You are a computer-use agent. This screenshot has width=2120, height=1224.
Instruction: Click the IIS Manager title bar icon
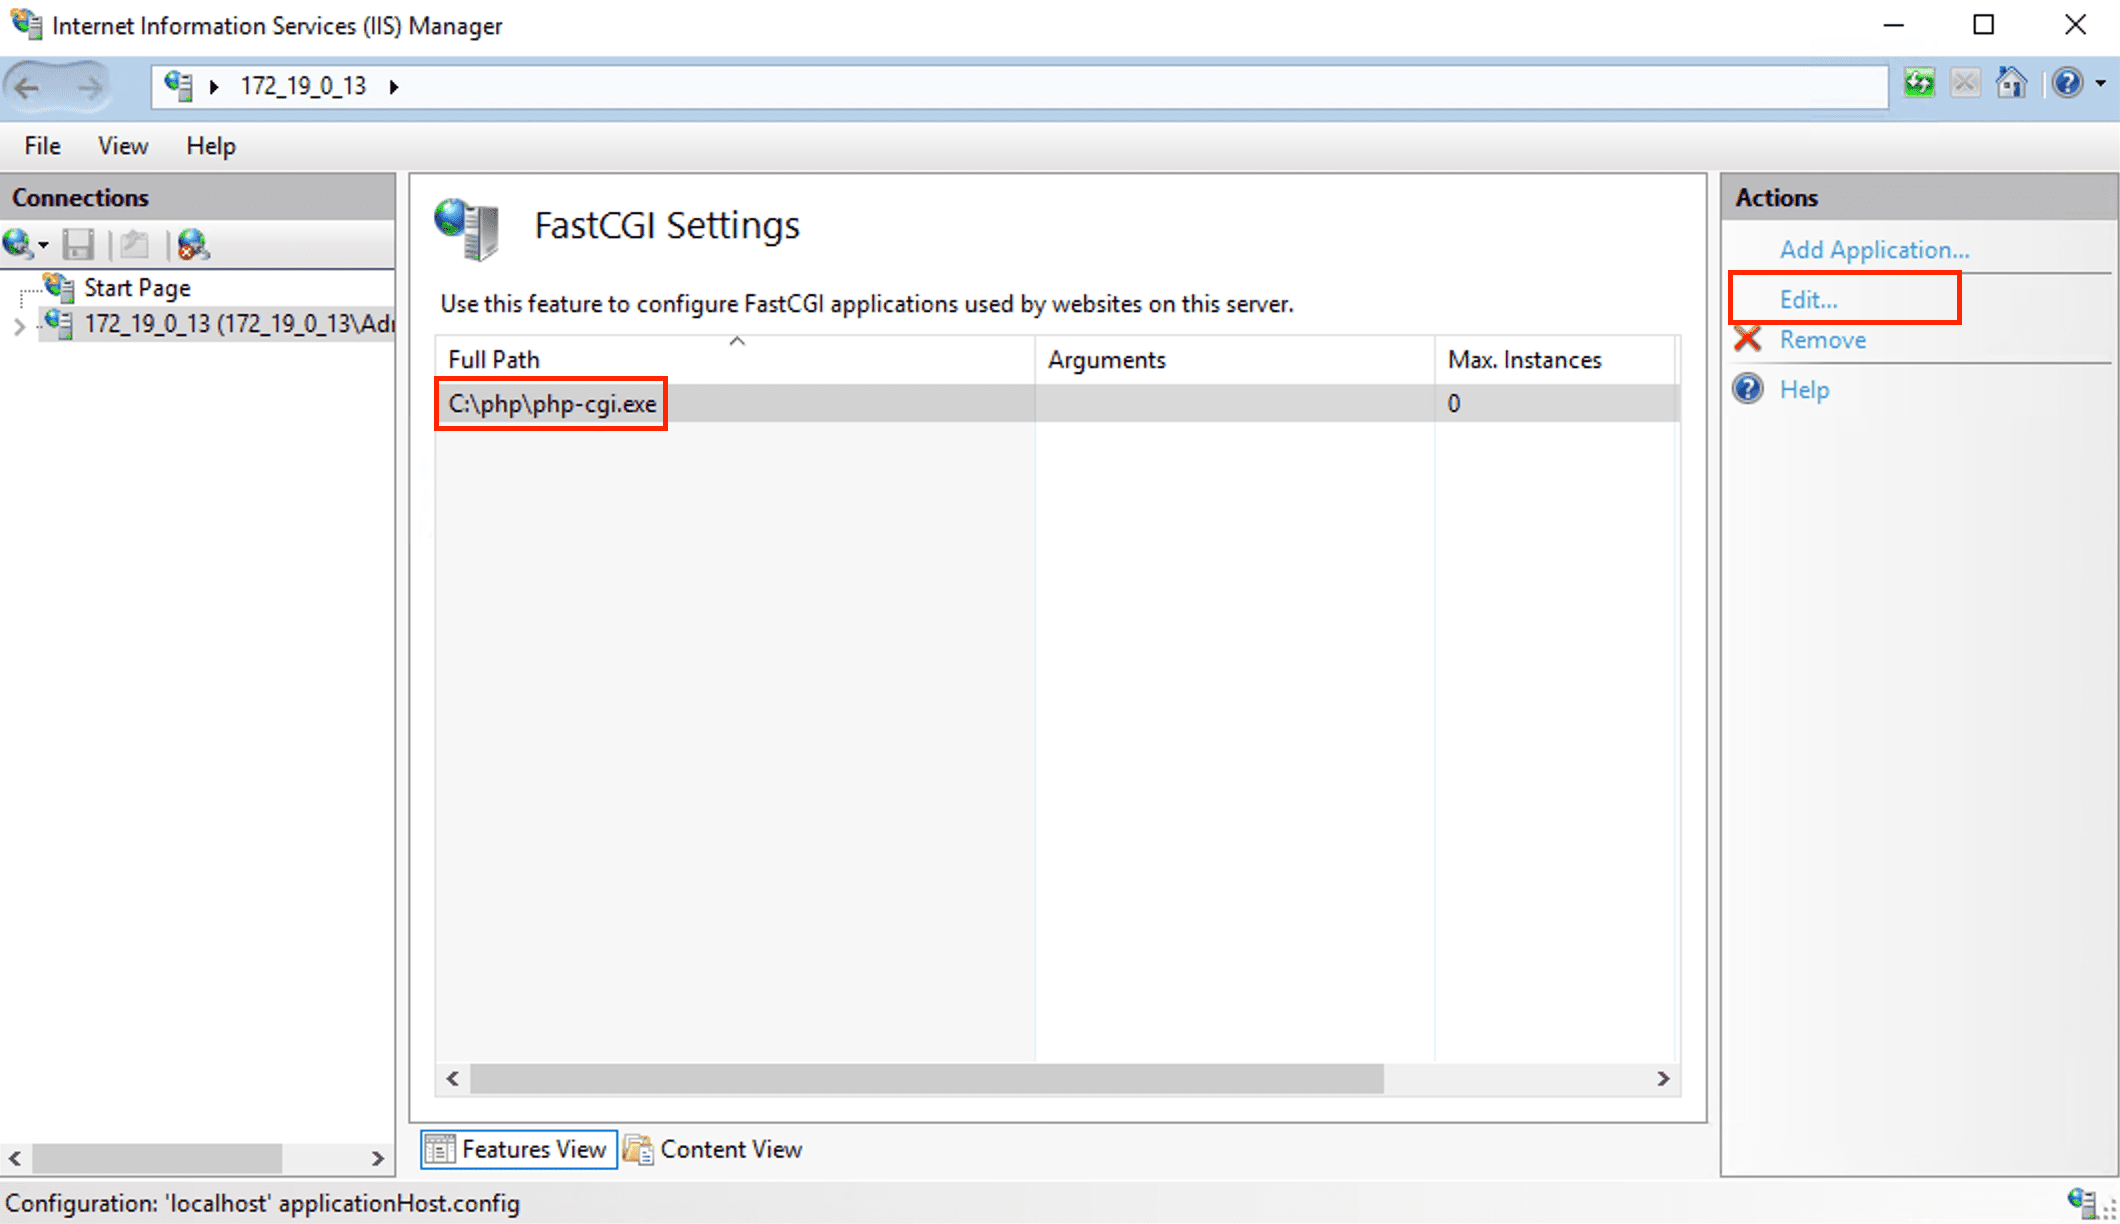(27, 24)
